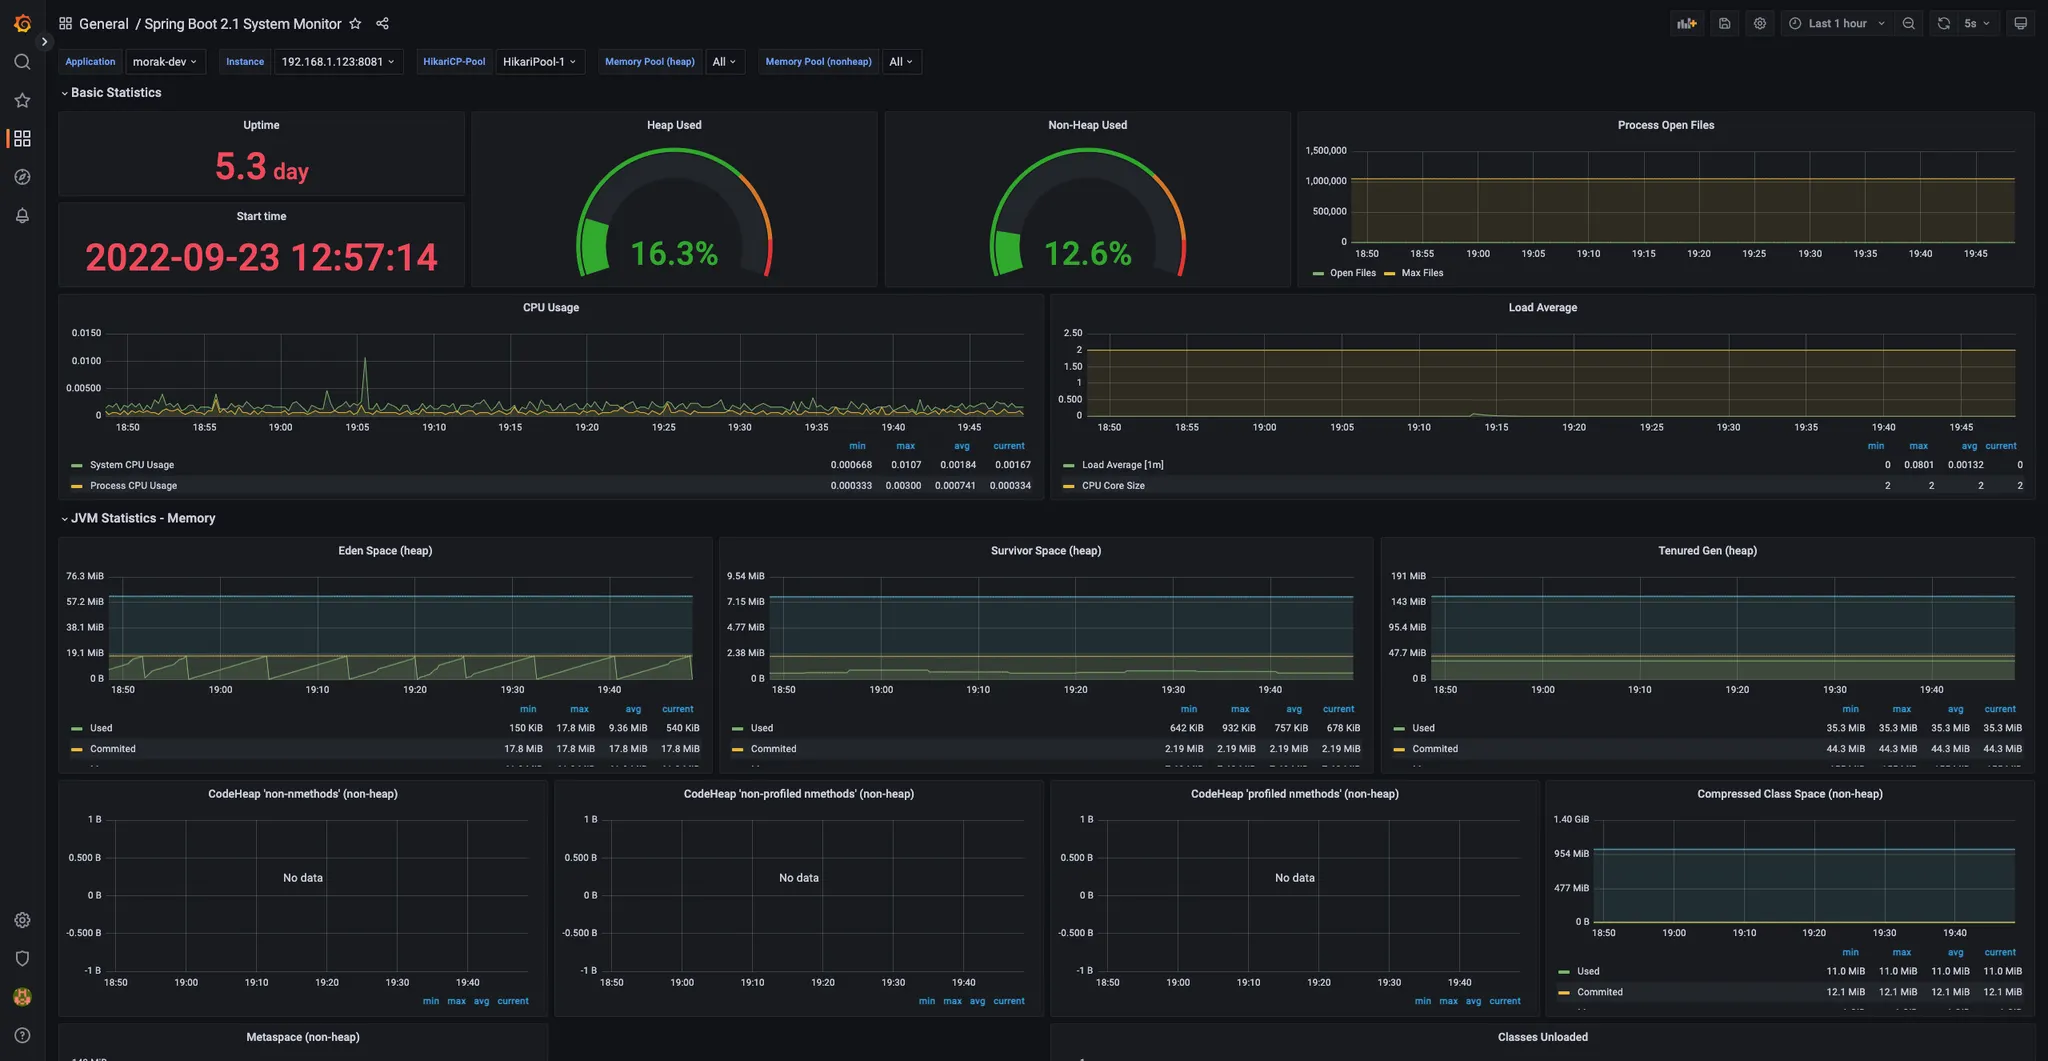
Task: Click the Add panel icon
Action: tap(1687, 24)
